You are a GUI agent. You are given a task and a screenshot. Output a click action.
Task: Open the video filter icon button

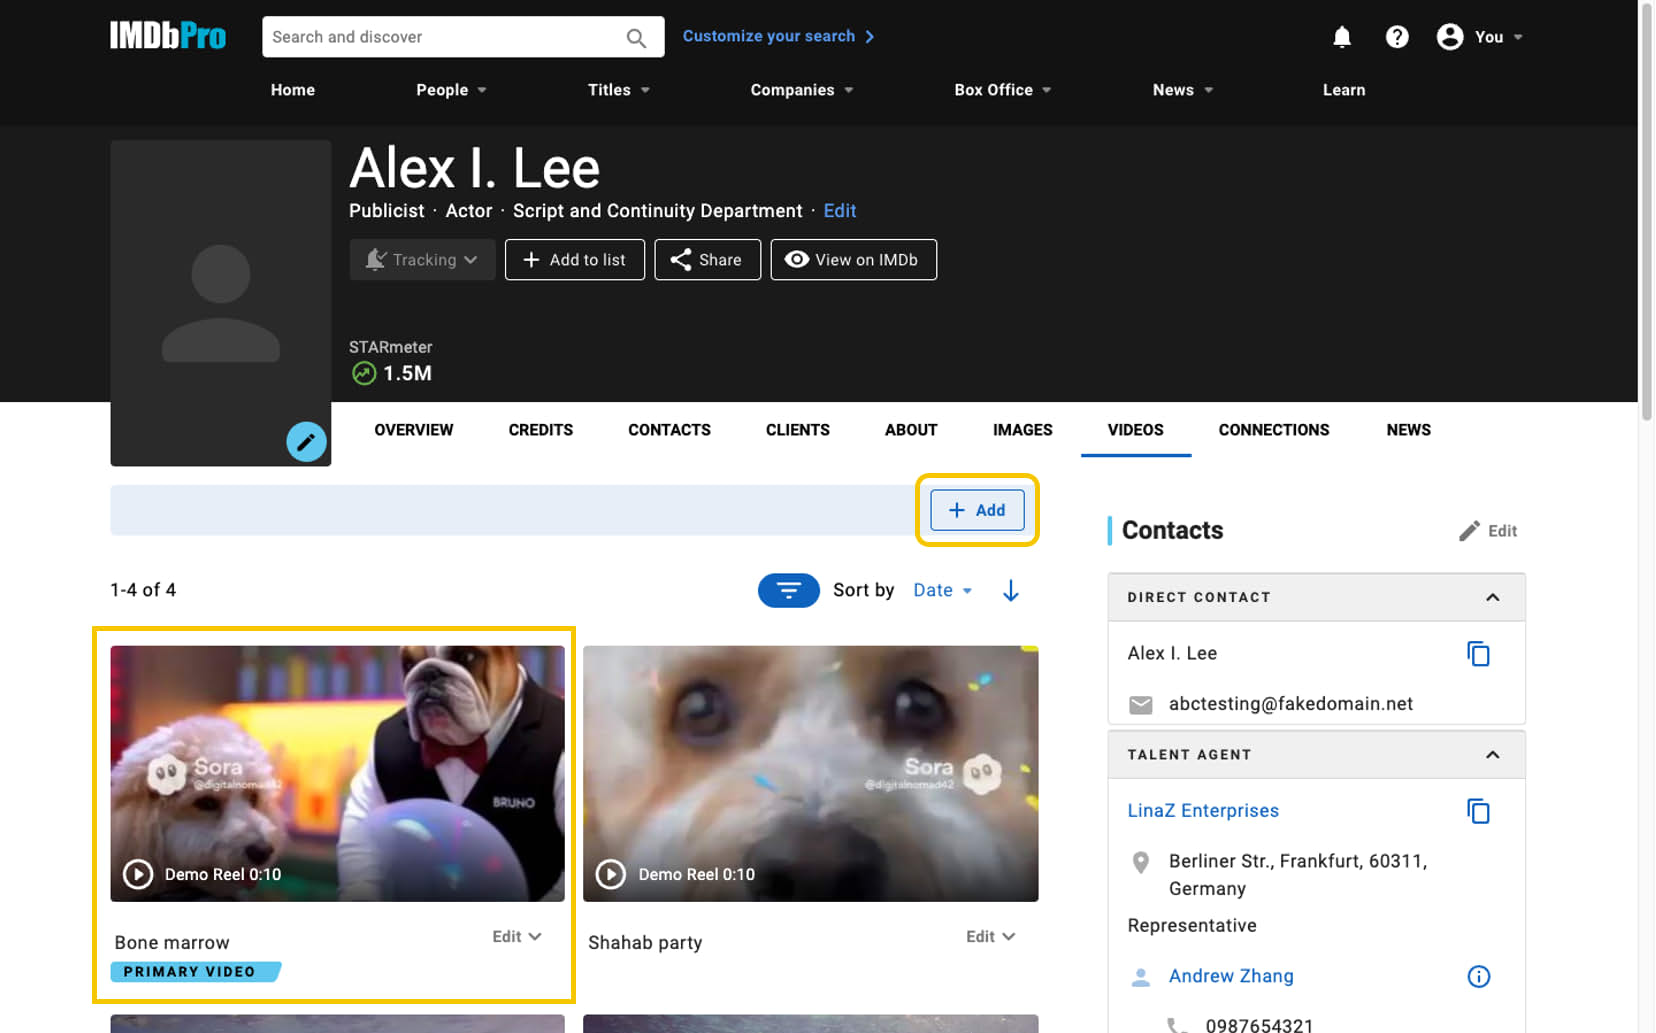pyautogui.click(x=789, y=590)
